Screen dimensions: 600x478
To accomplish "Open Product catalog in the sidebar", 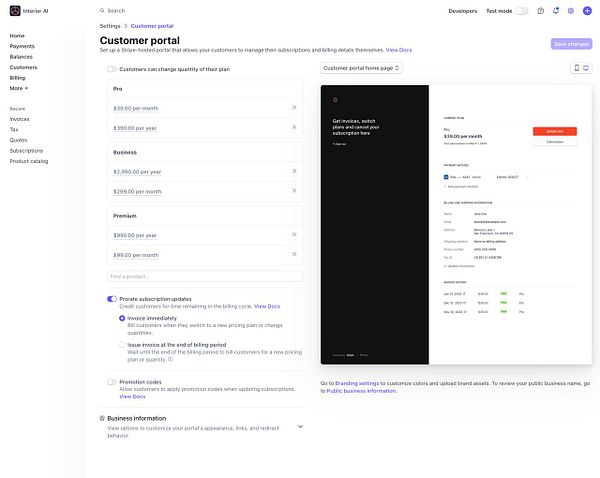I will pos(29,161).
